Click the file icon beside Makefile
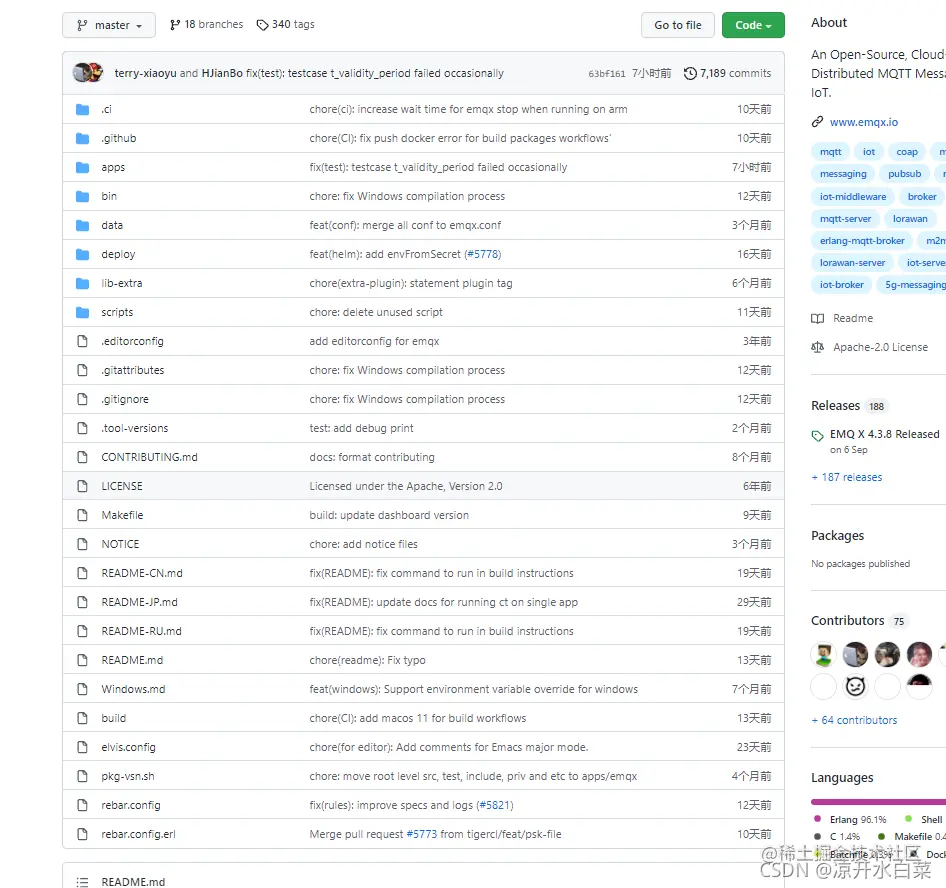 (x=83, y=515)
